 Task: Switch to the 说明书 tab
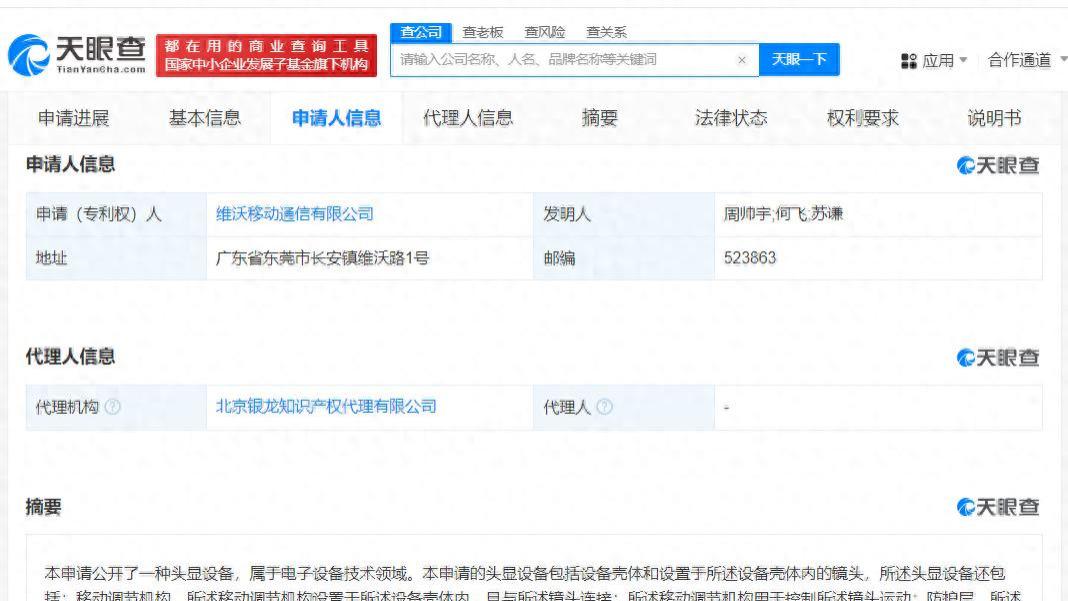tap(994, 118)
